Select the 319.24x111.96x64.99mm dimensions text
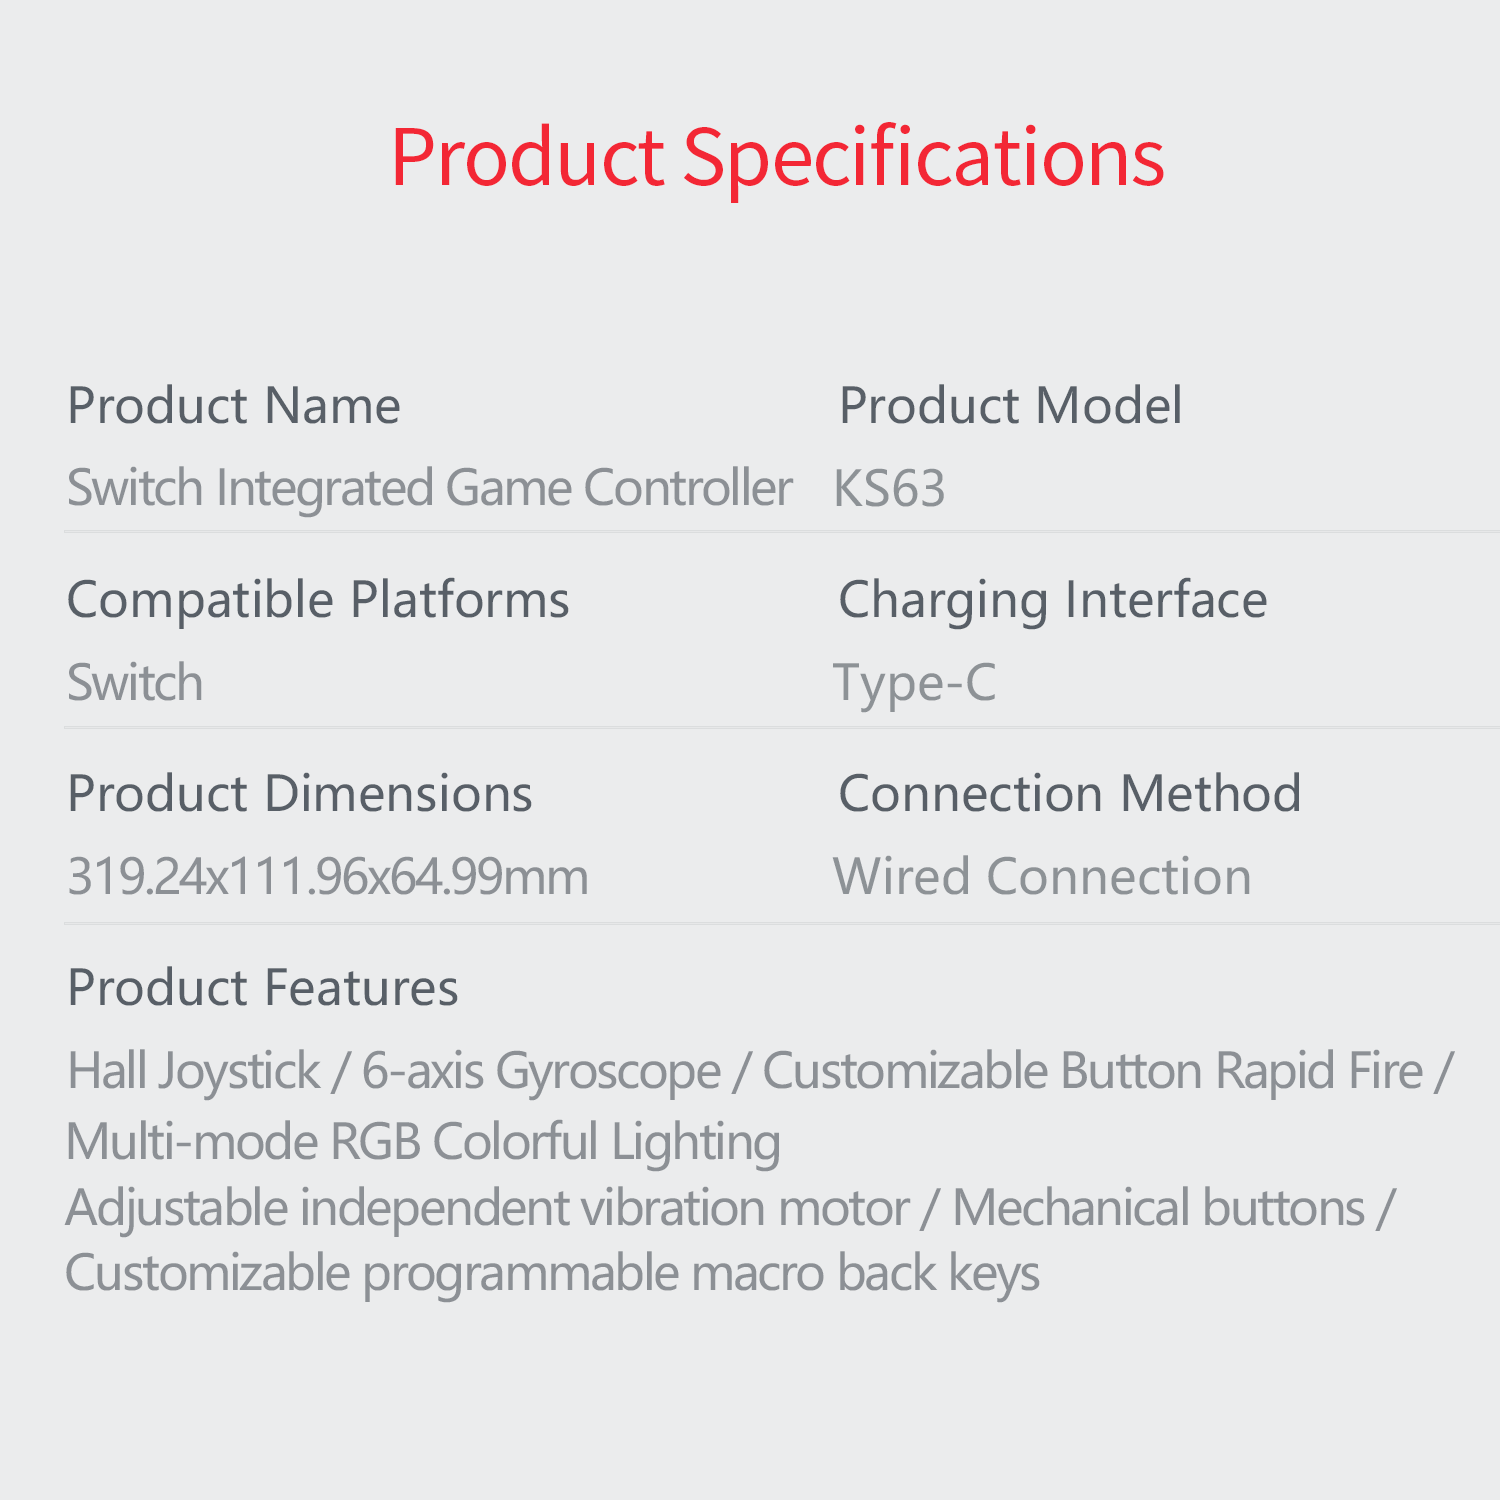The height and width of the screenshot is (1500, 1500). tap(328, 877)
